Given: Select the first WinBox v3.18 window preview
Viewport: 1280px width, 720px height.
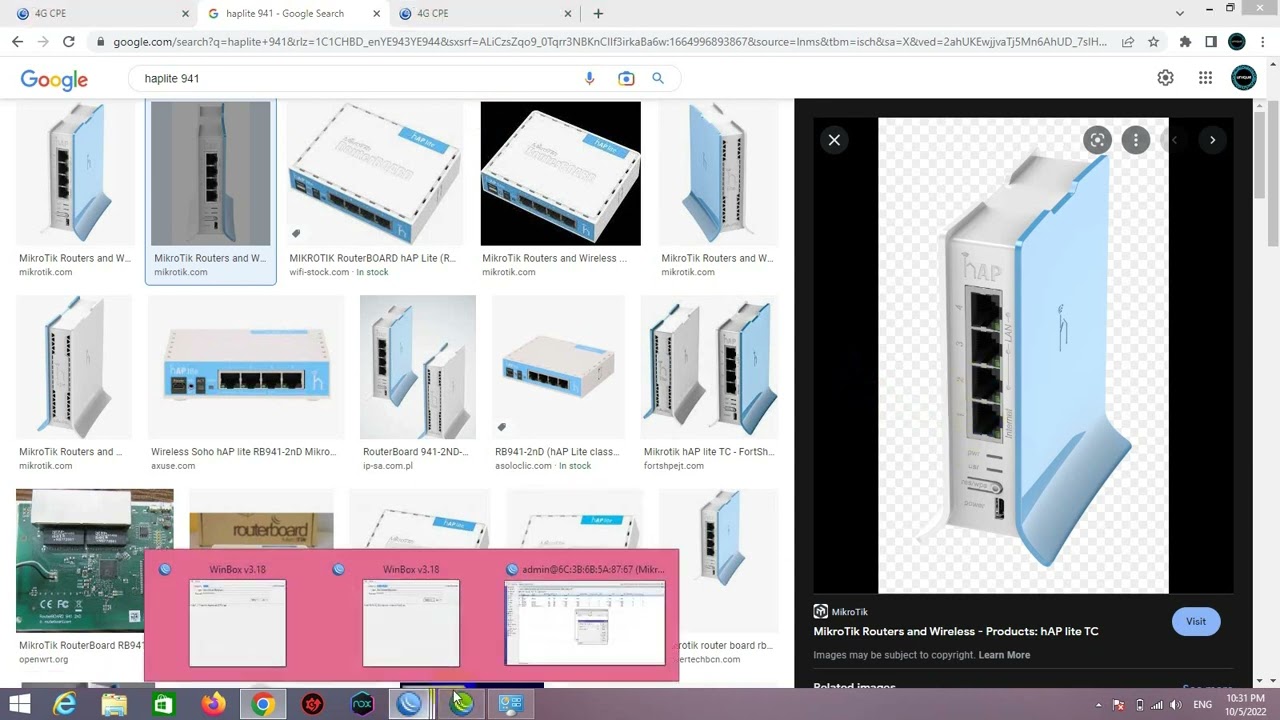Looking at the screenshot, I should (x=238, y=616).
